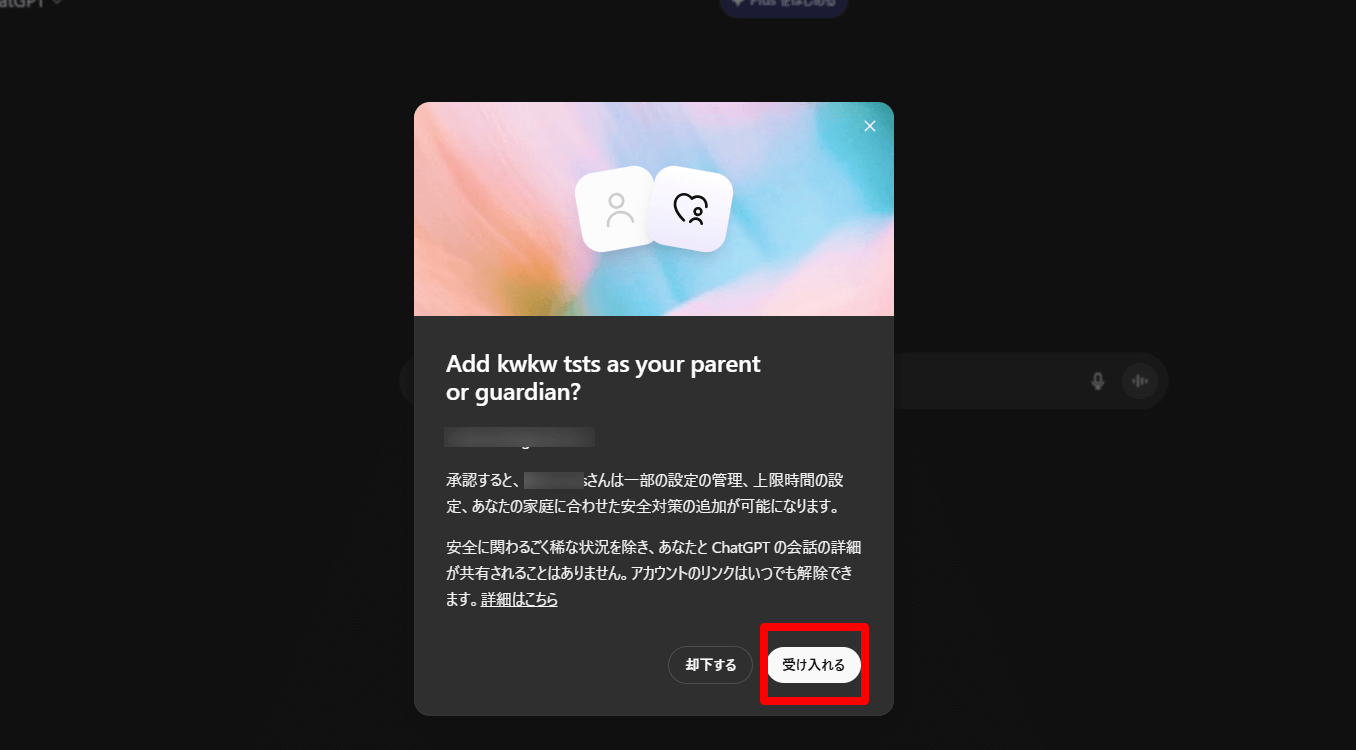The height and width of the screenshot is (750, 1356).
Task: Activate the microphone dictation icon
Action: [1097, 381]
